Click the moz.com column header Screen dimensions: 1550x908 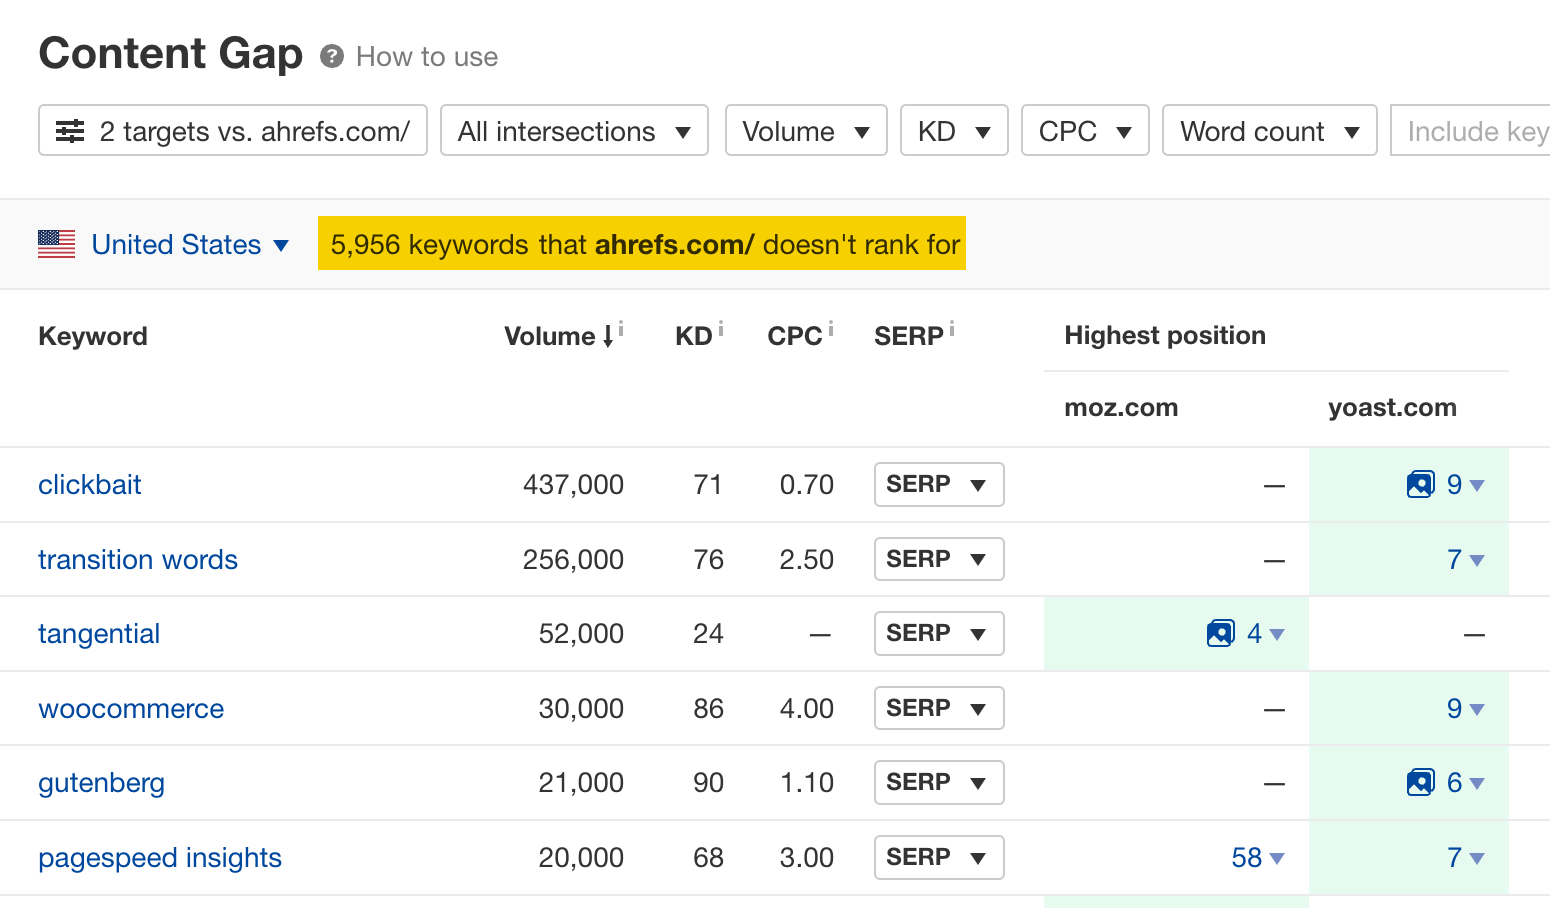pyautogui.click(x=1121, y=408)
